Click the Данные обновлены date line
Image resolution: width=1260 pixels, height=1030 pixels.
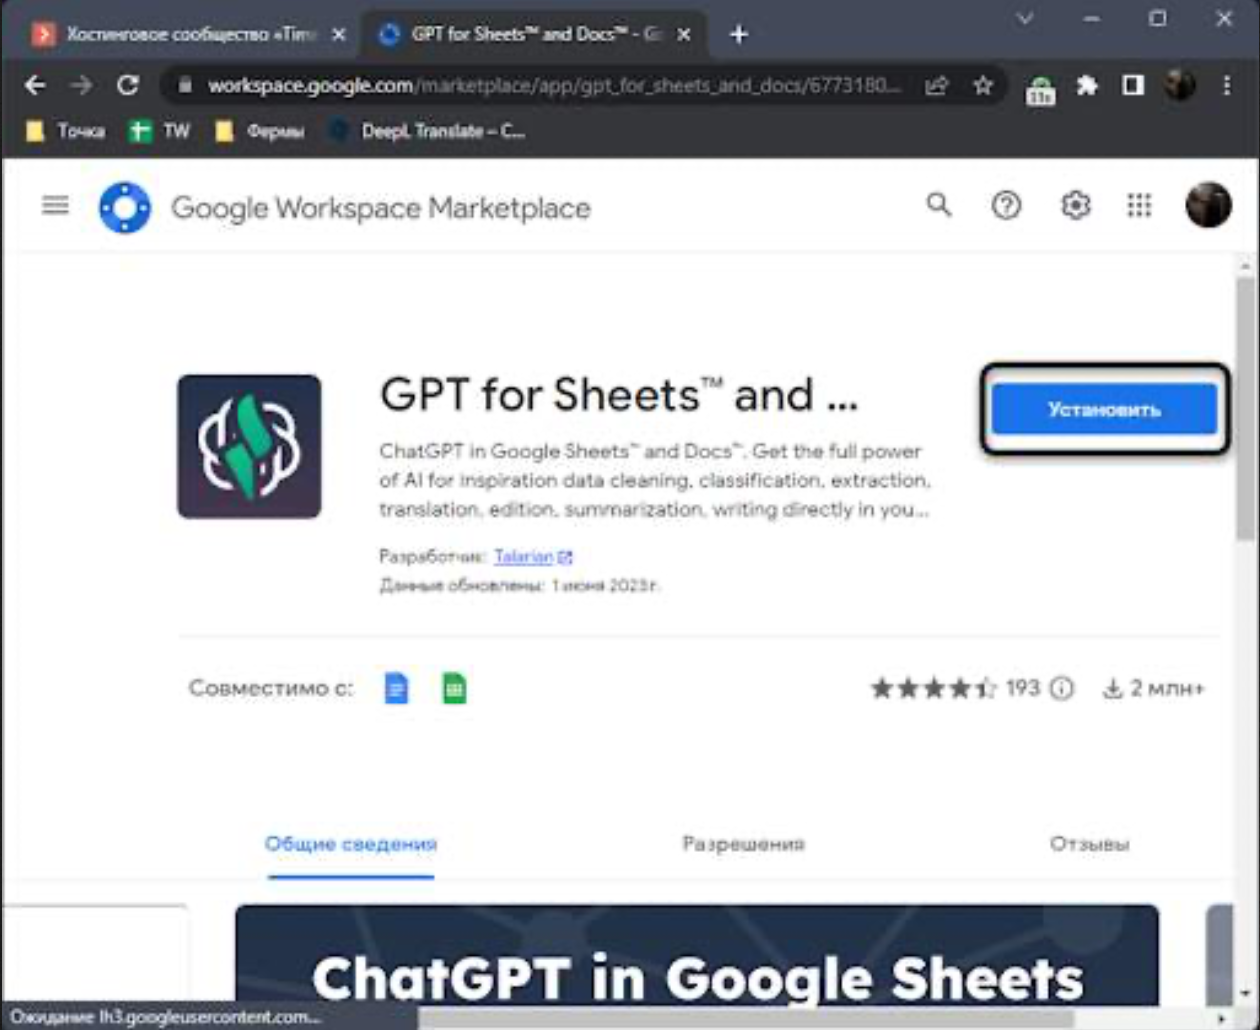point(520,586)
